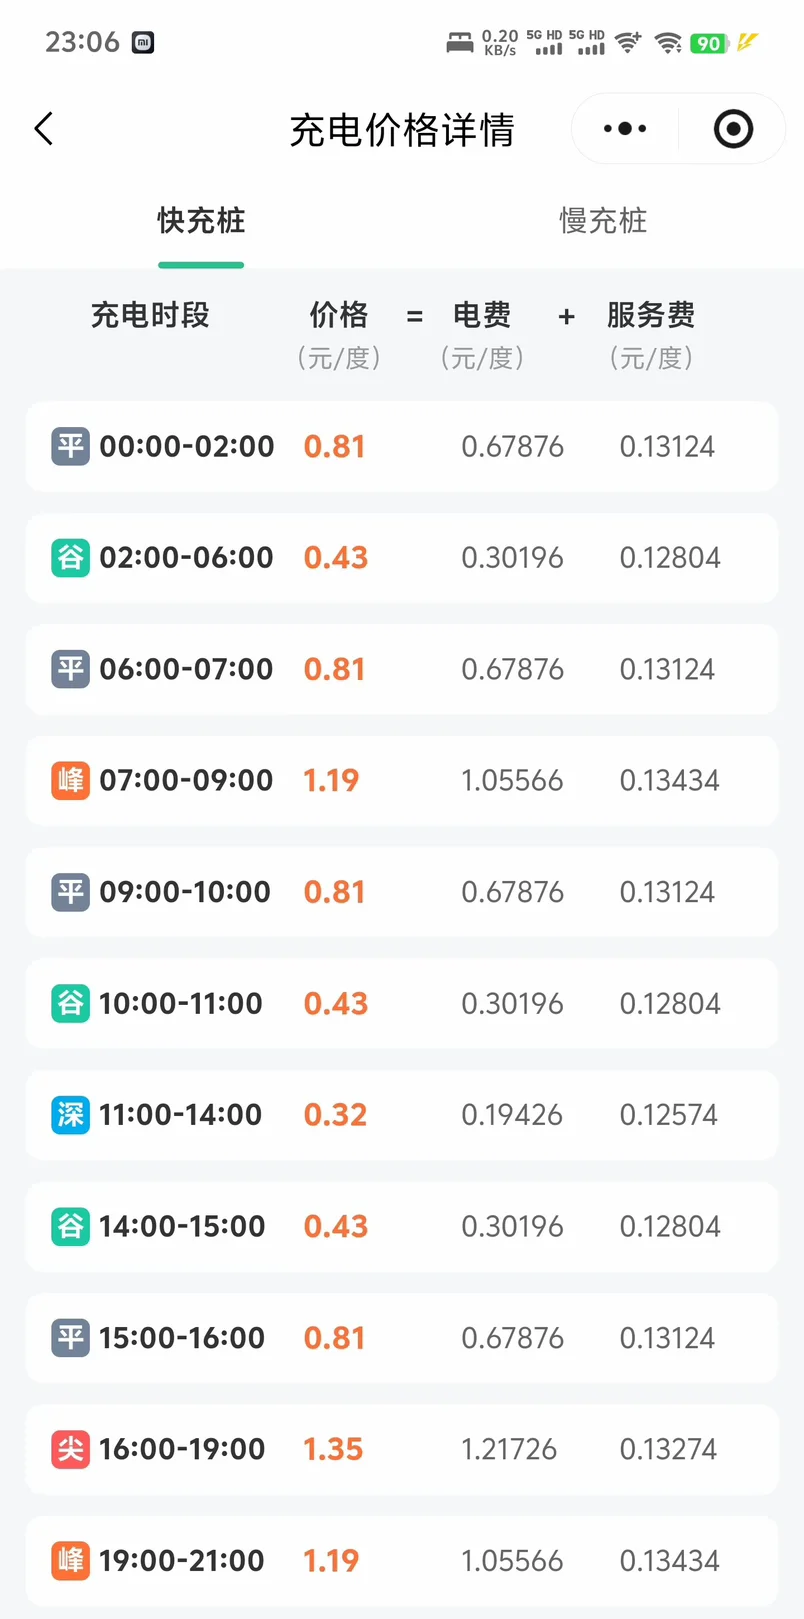Select the 06:00-07:00 price row

[402, 669]
